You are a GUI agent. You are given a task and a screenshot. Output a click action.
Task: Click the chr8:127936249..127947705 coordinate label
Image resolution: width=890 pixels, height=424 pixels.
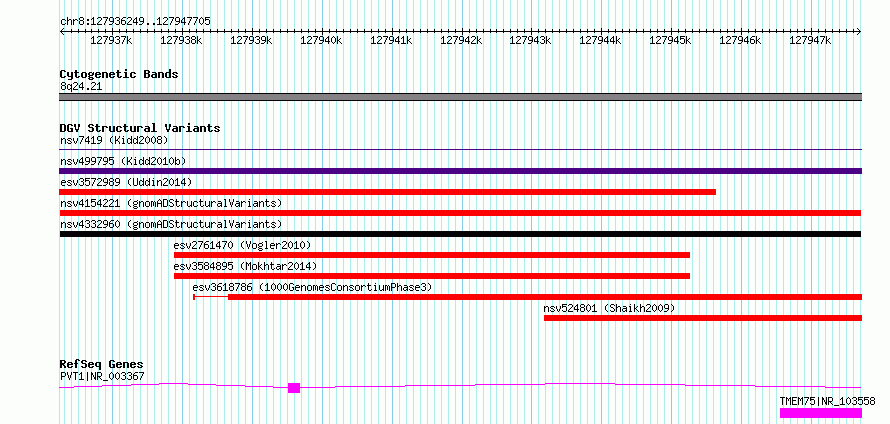coord(135,22)
